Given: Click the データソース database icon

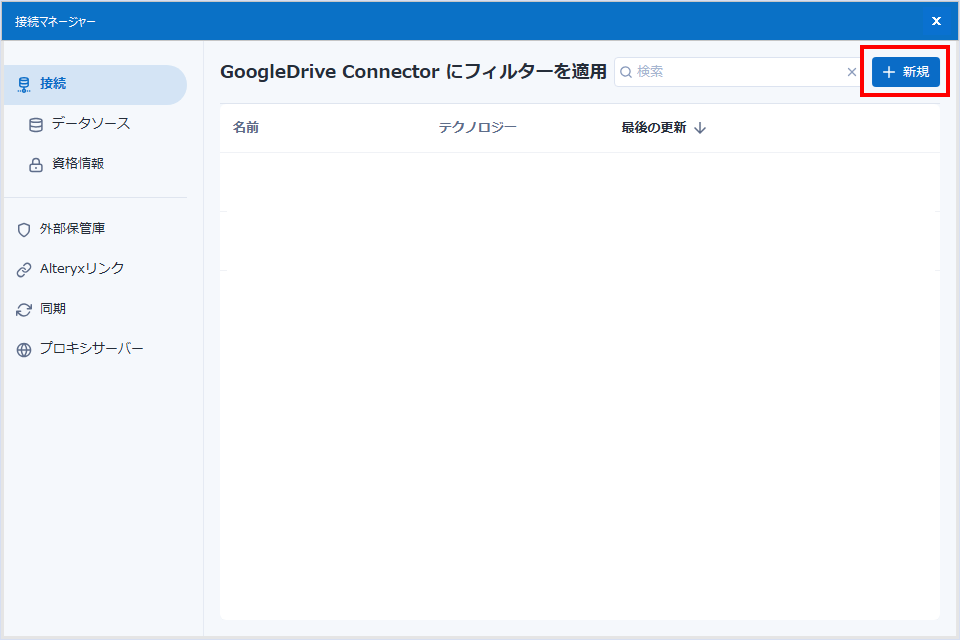Looking at the screenshot, I should point(36,125).
